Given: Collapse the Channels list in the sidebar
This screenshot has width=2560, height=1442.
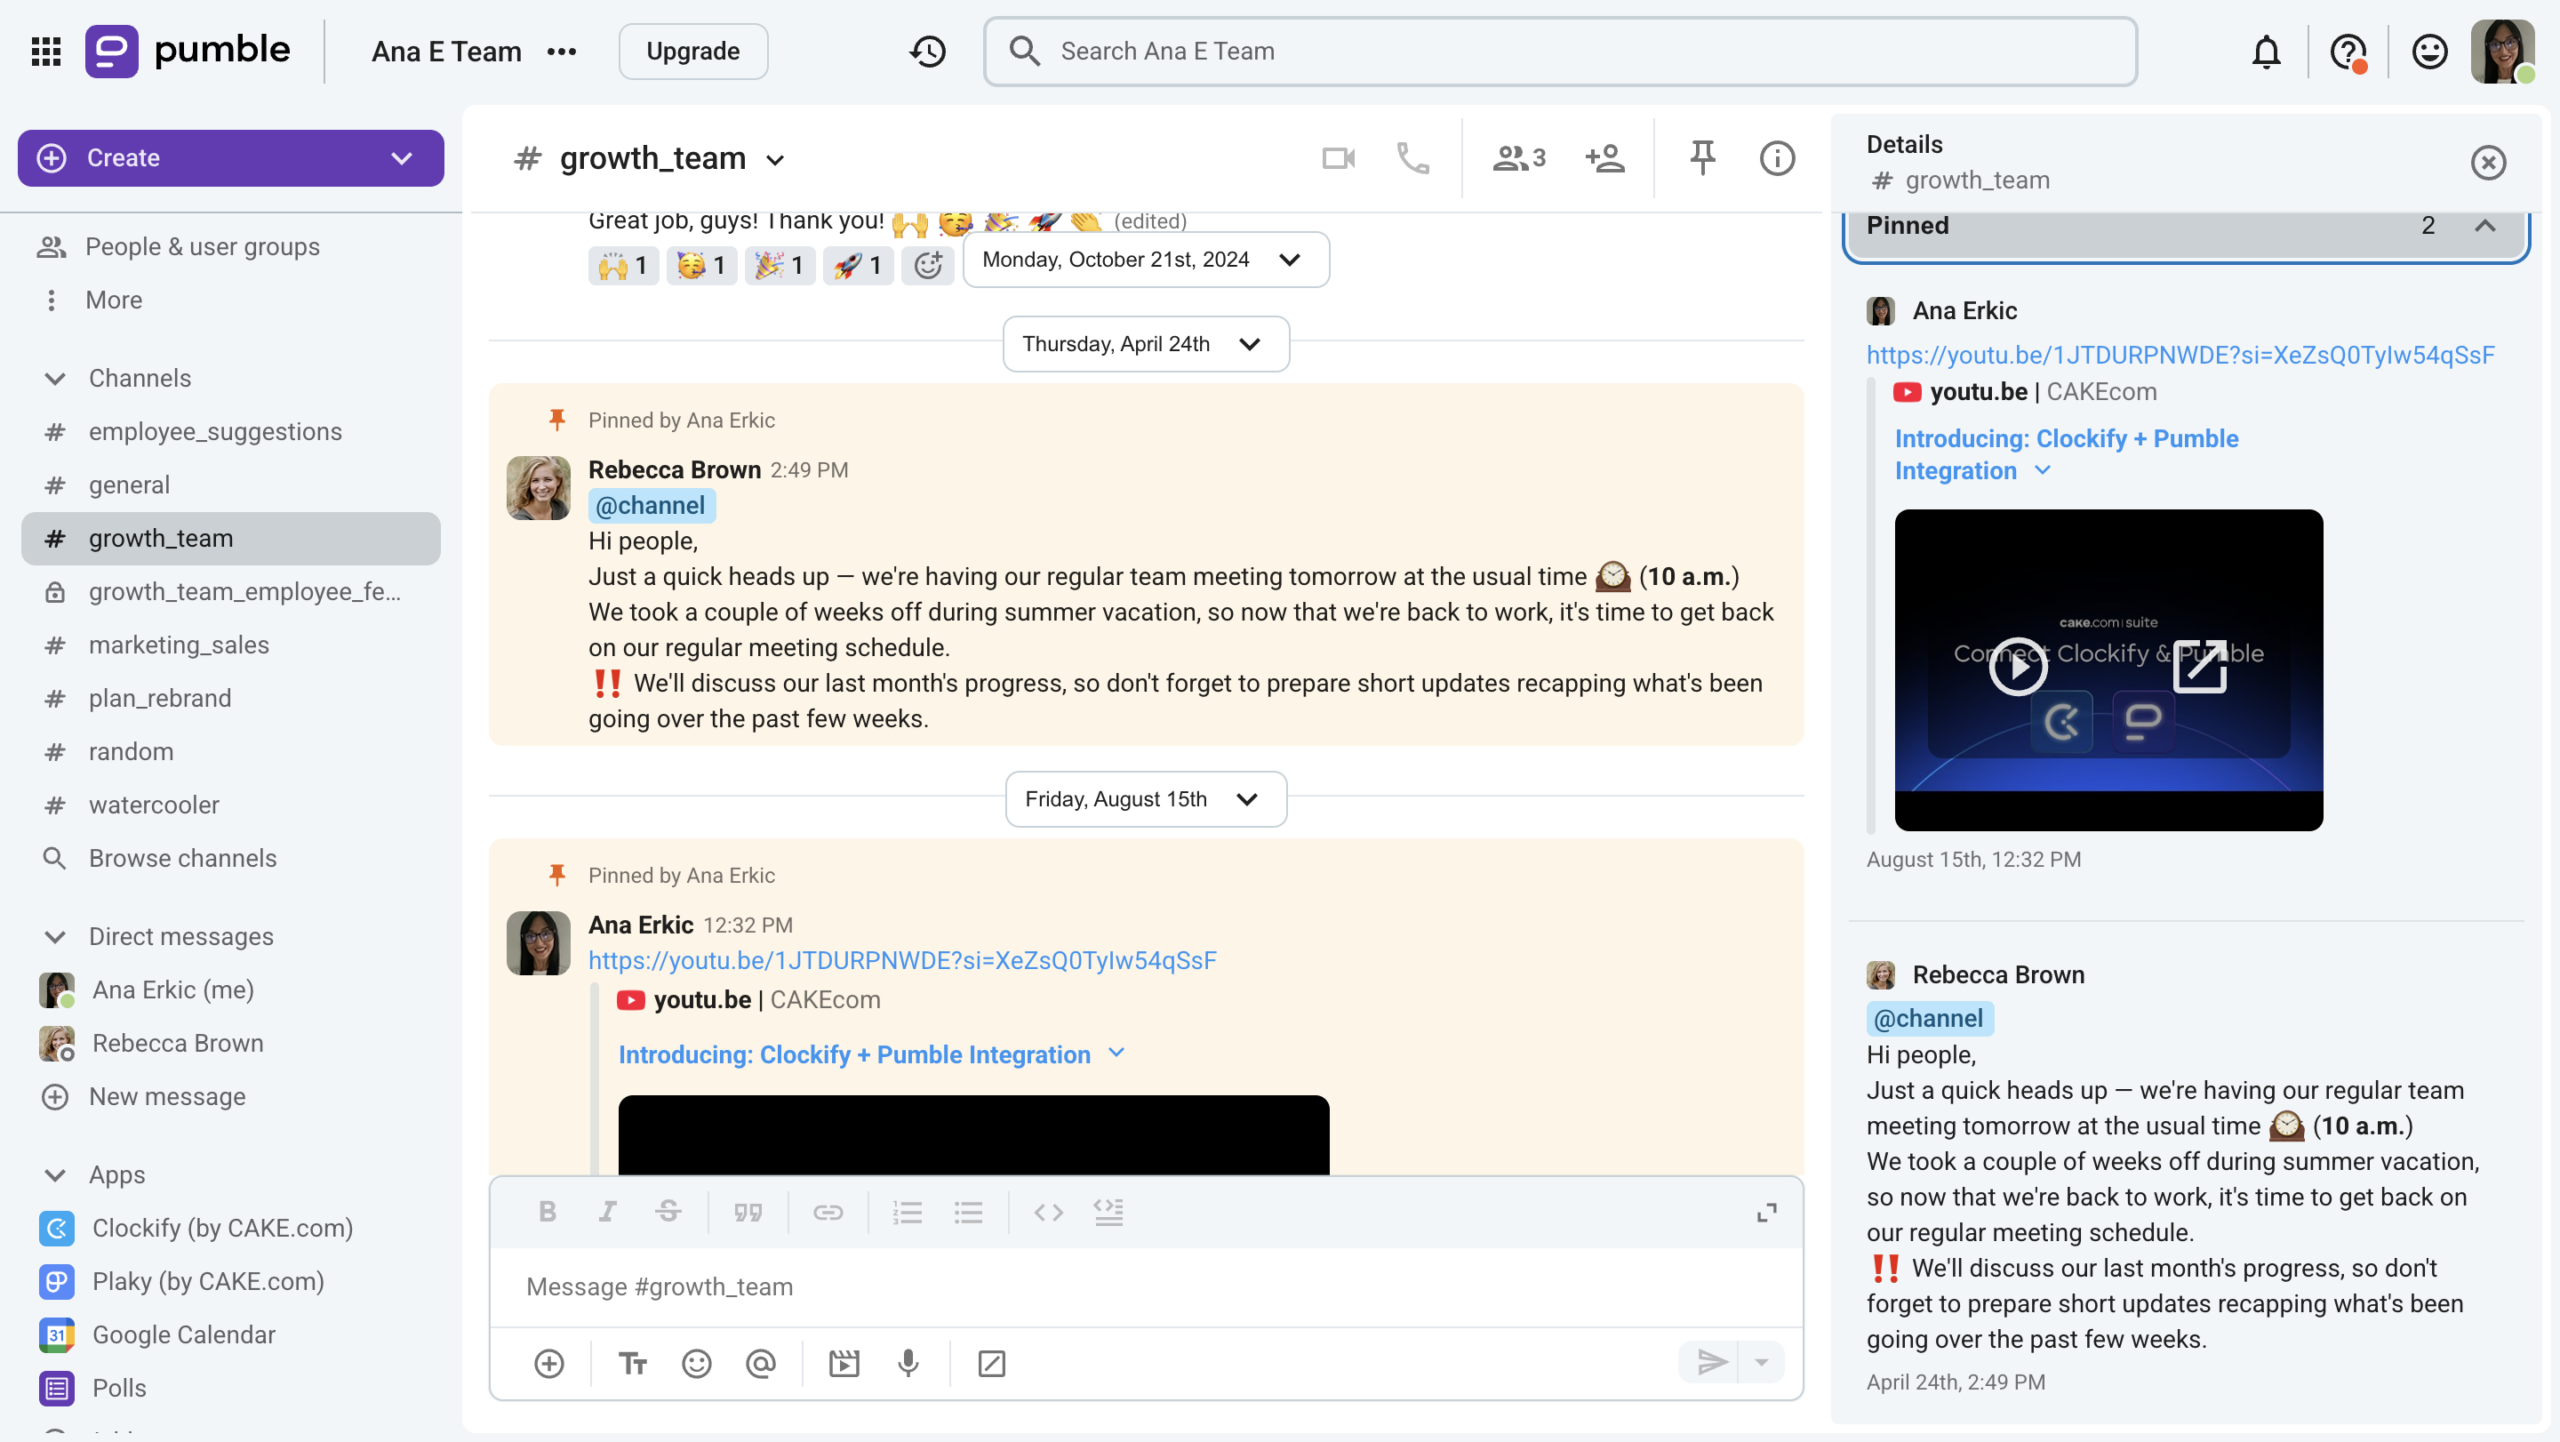Looking at the screenshot, I should pos(56,378).
